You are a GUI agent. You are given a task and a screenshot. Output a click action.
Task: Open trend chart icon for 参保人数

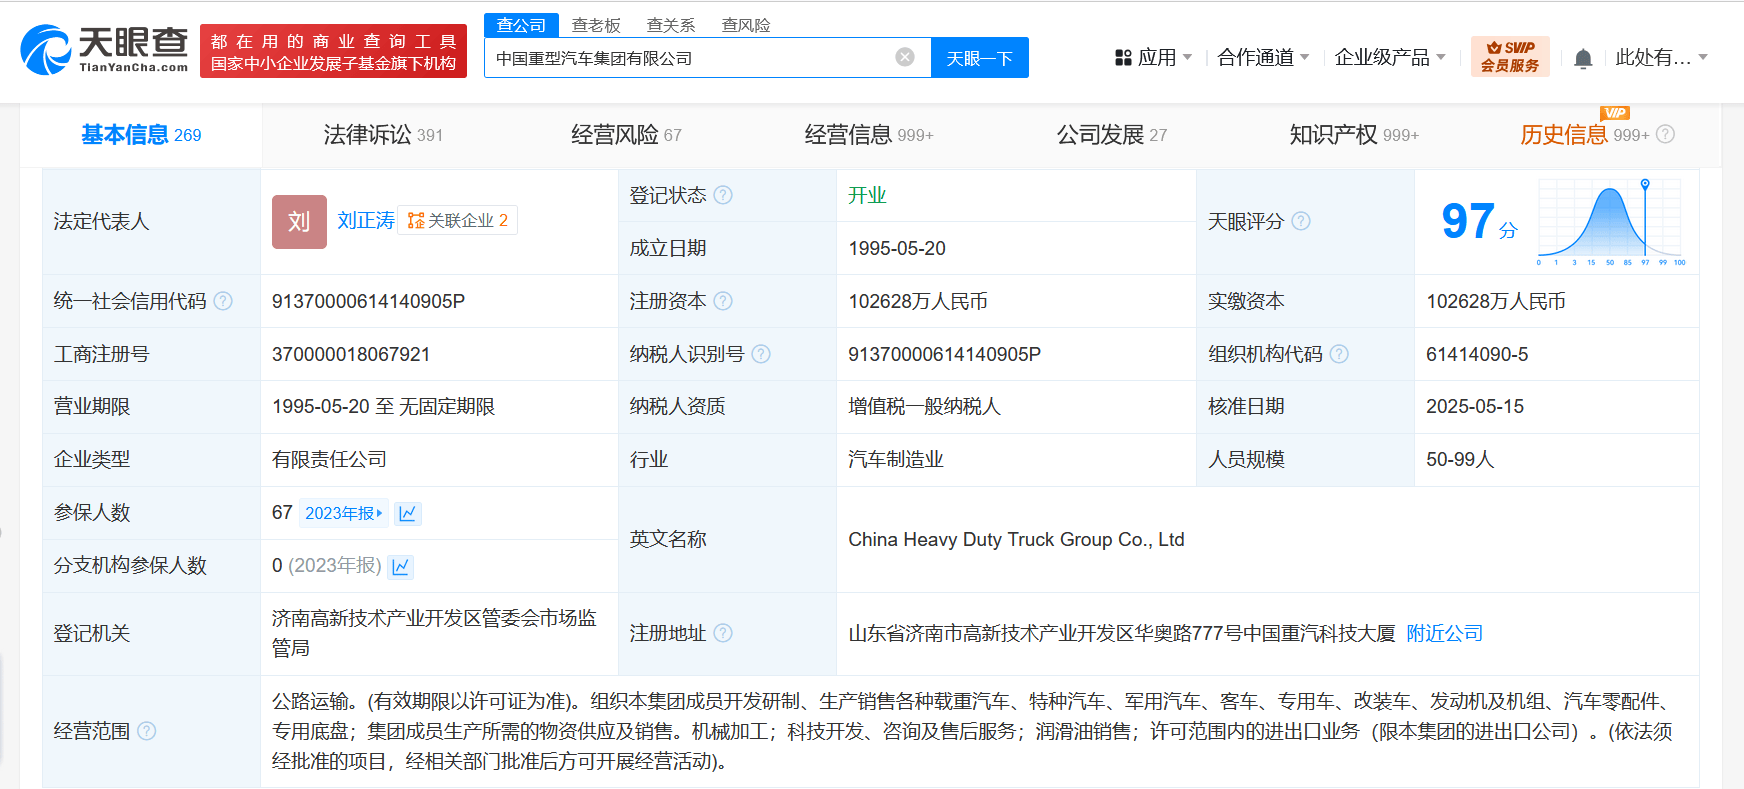407,514
